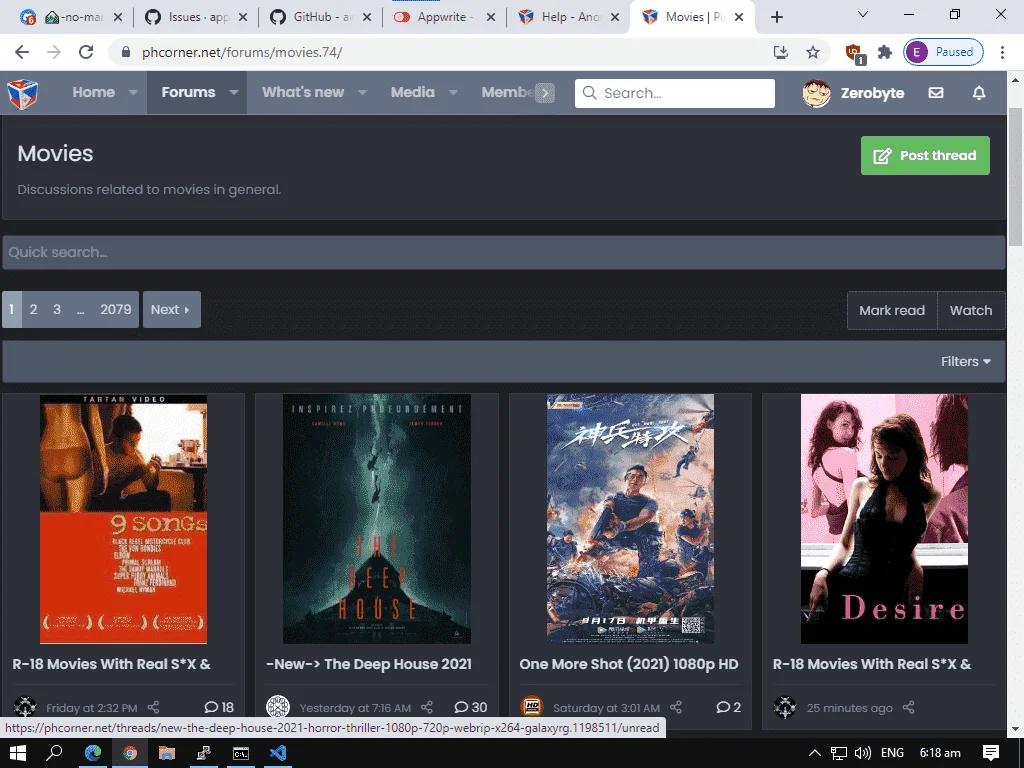
Task: Click the browser back arrow
Action: [x=22, y=52]
